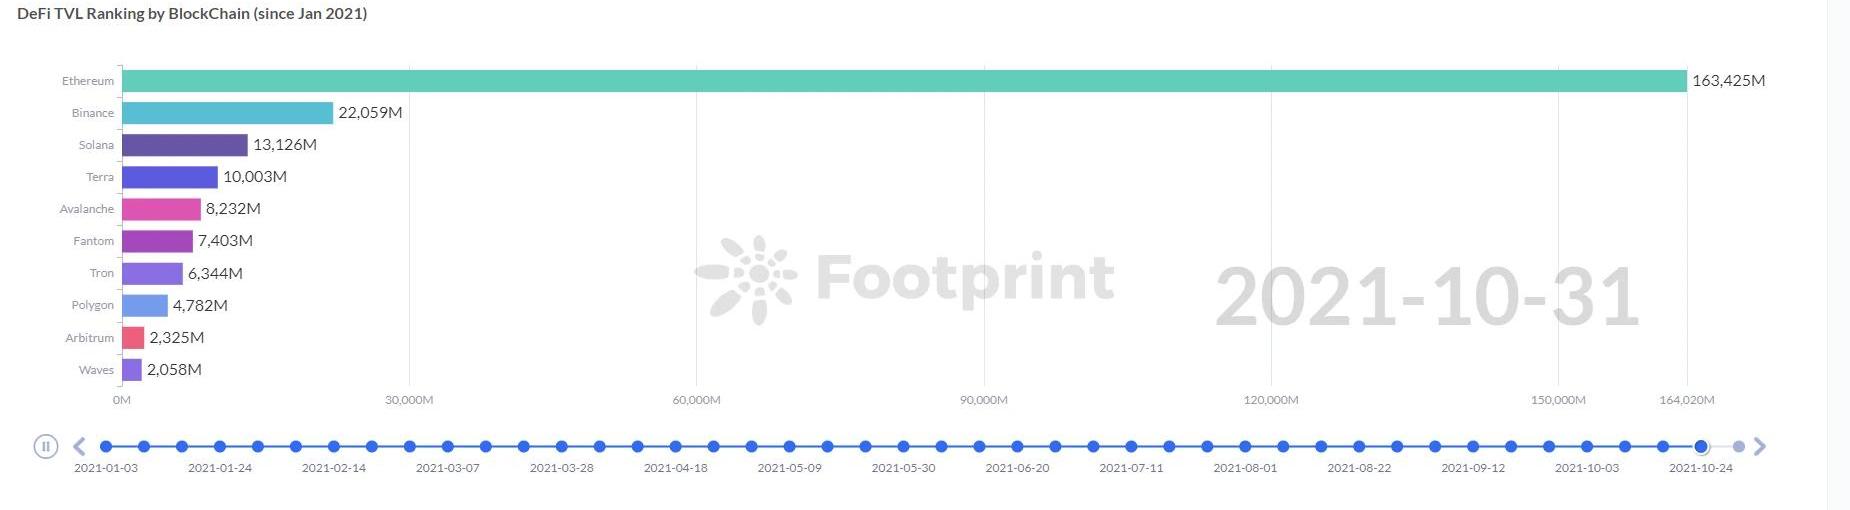
Task: Click the Tron bar
Action: point(152,273)
